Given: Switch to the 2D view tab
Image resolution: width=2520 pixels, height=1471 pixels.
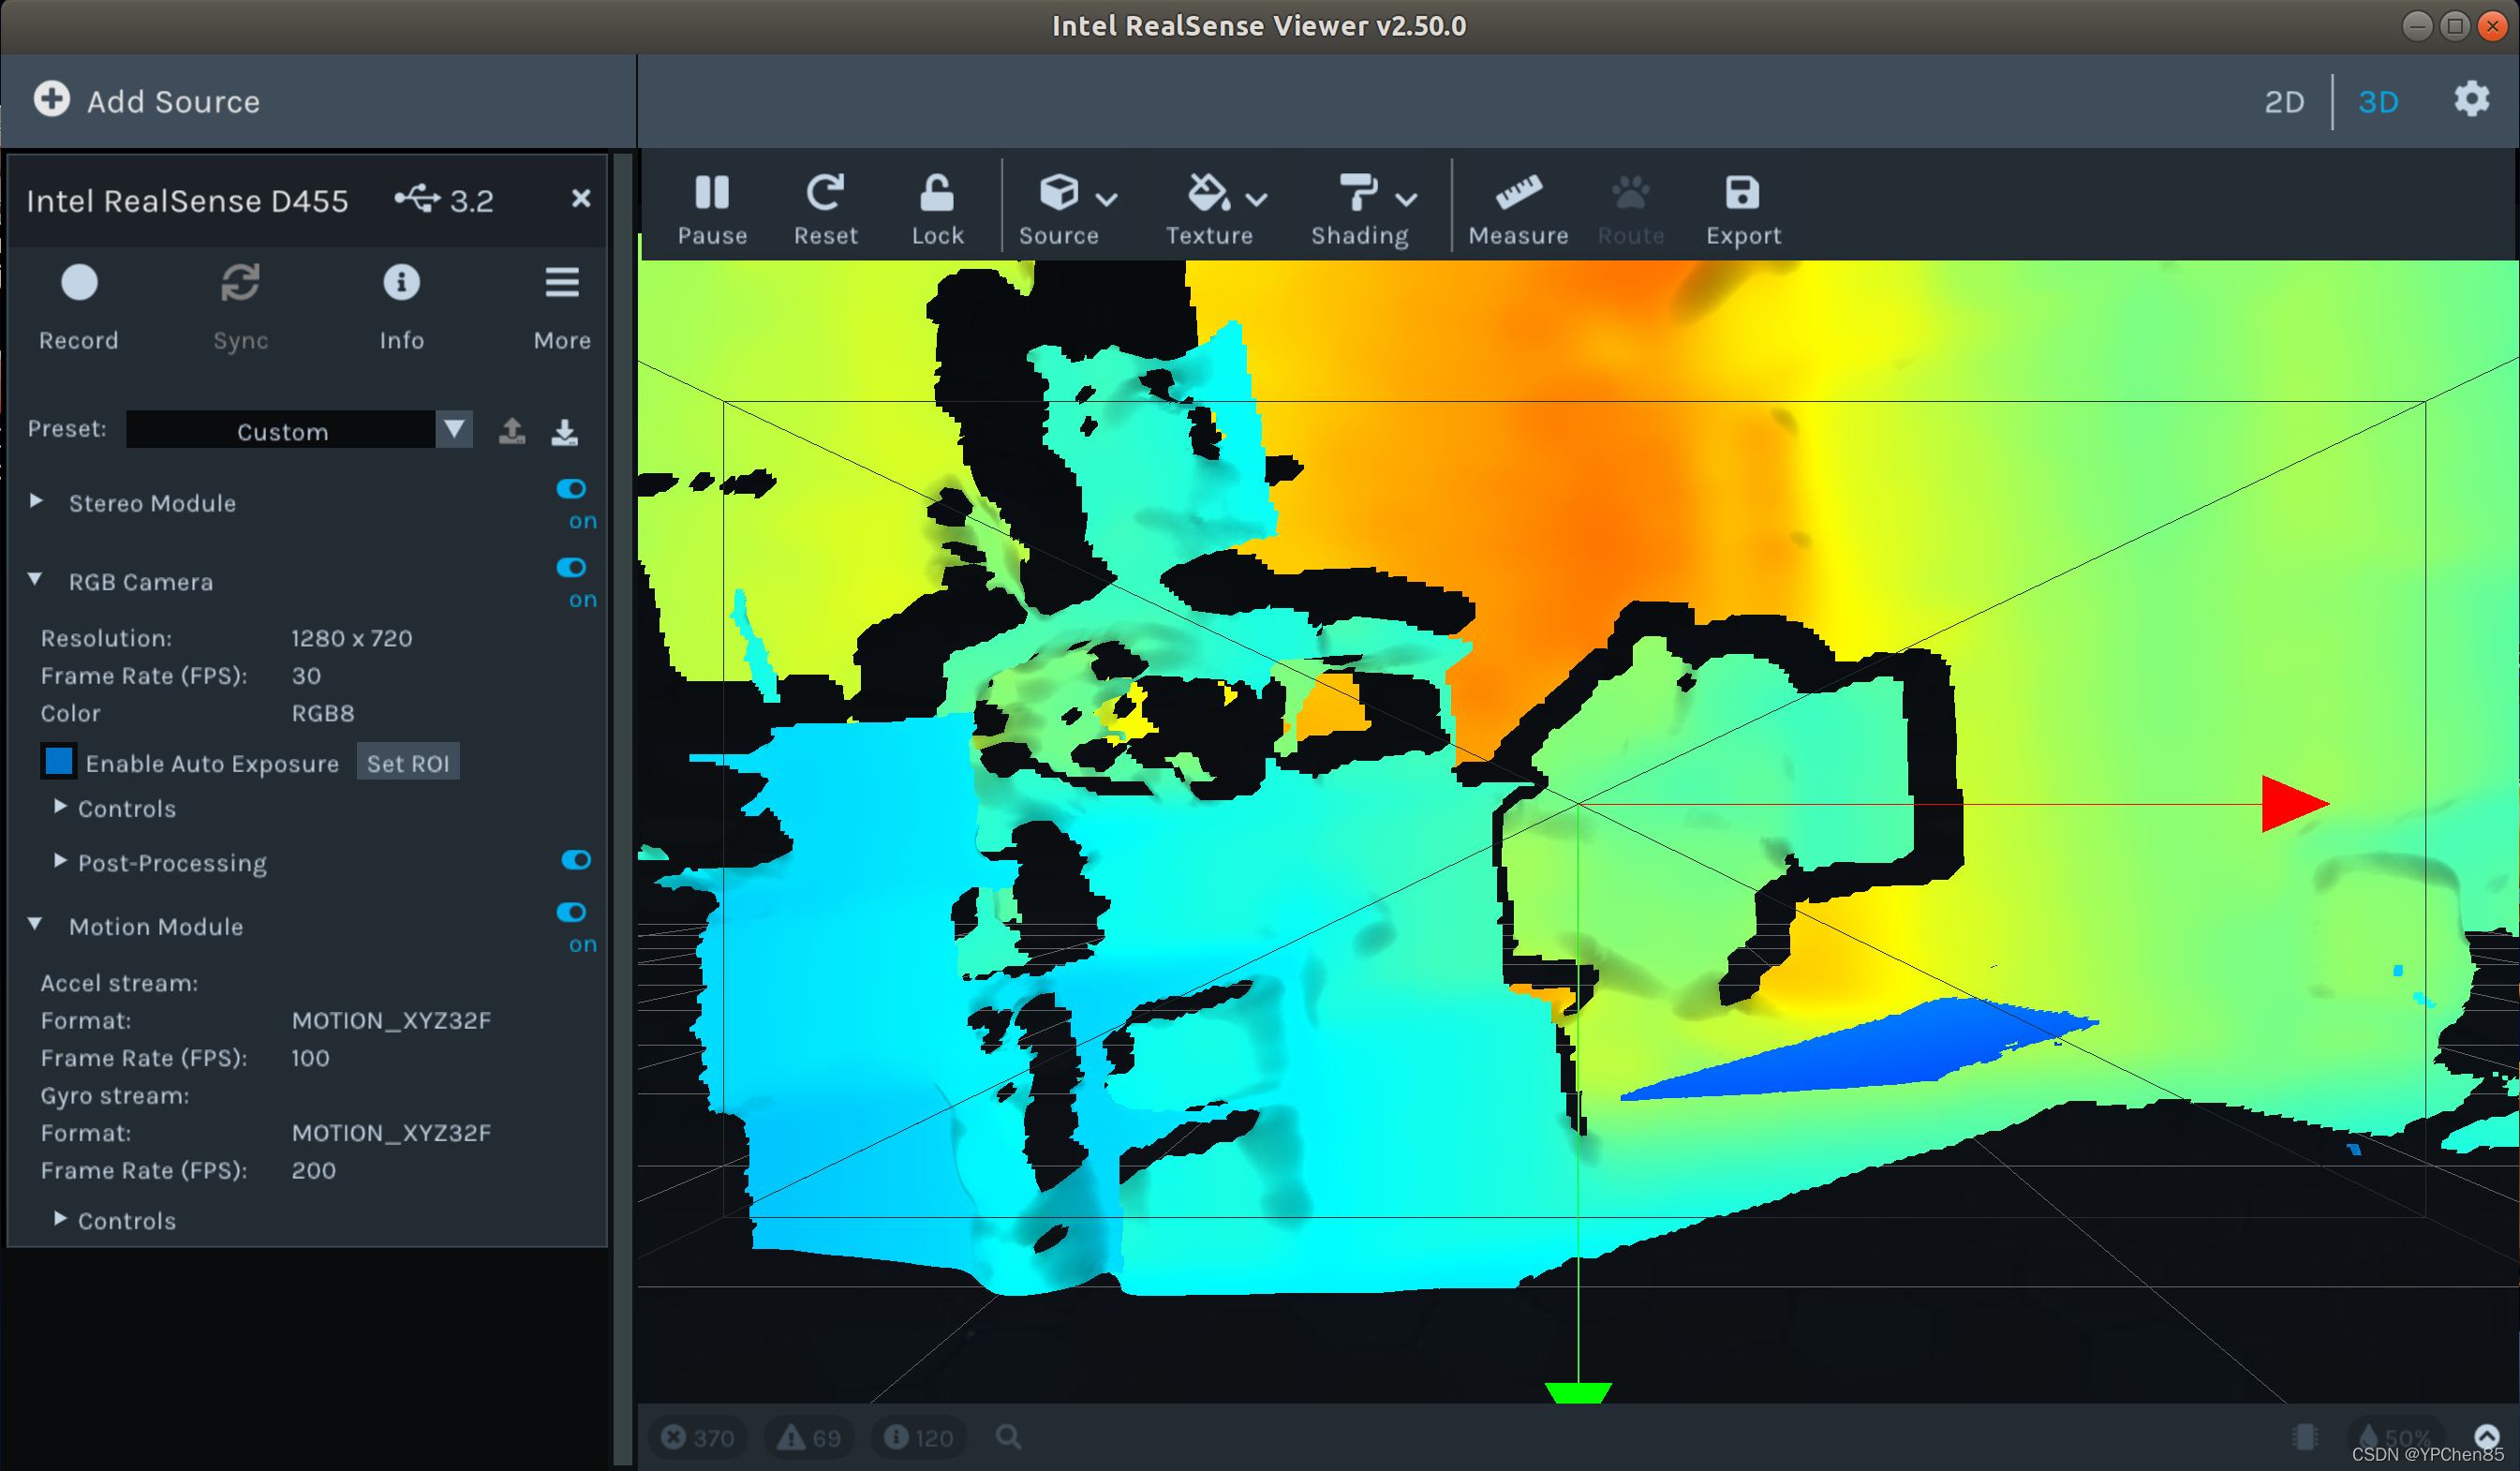Looking at the screenshot, I should [2283, 102].
